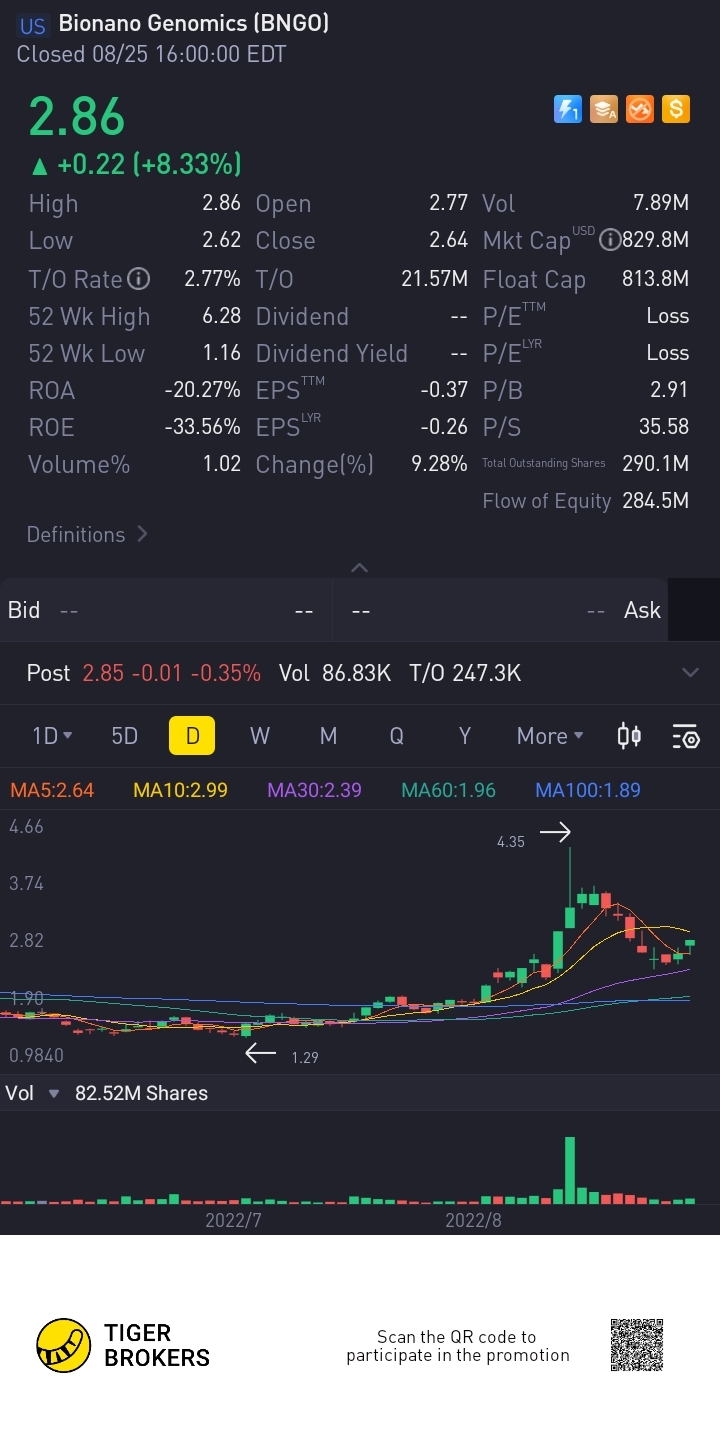720x1456 pixels.
Task: Open the T/O Rate info icon
Action: [139, 278]
